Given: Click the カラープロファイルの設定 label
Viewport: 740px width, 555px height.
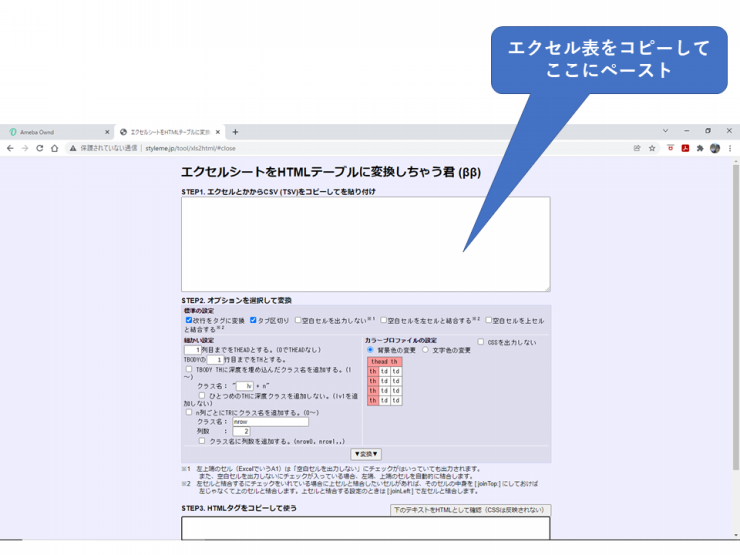Looking at the screenshot, I should tap(401, 340).
